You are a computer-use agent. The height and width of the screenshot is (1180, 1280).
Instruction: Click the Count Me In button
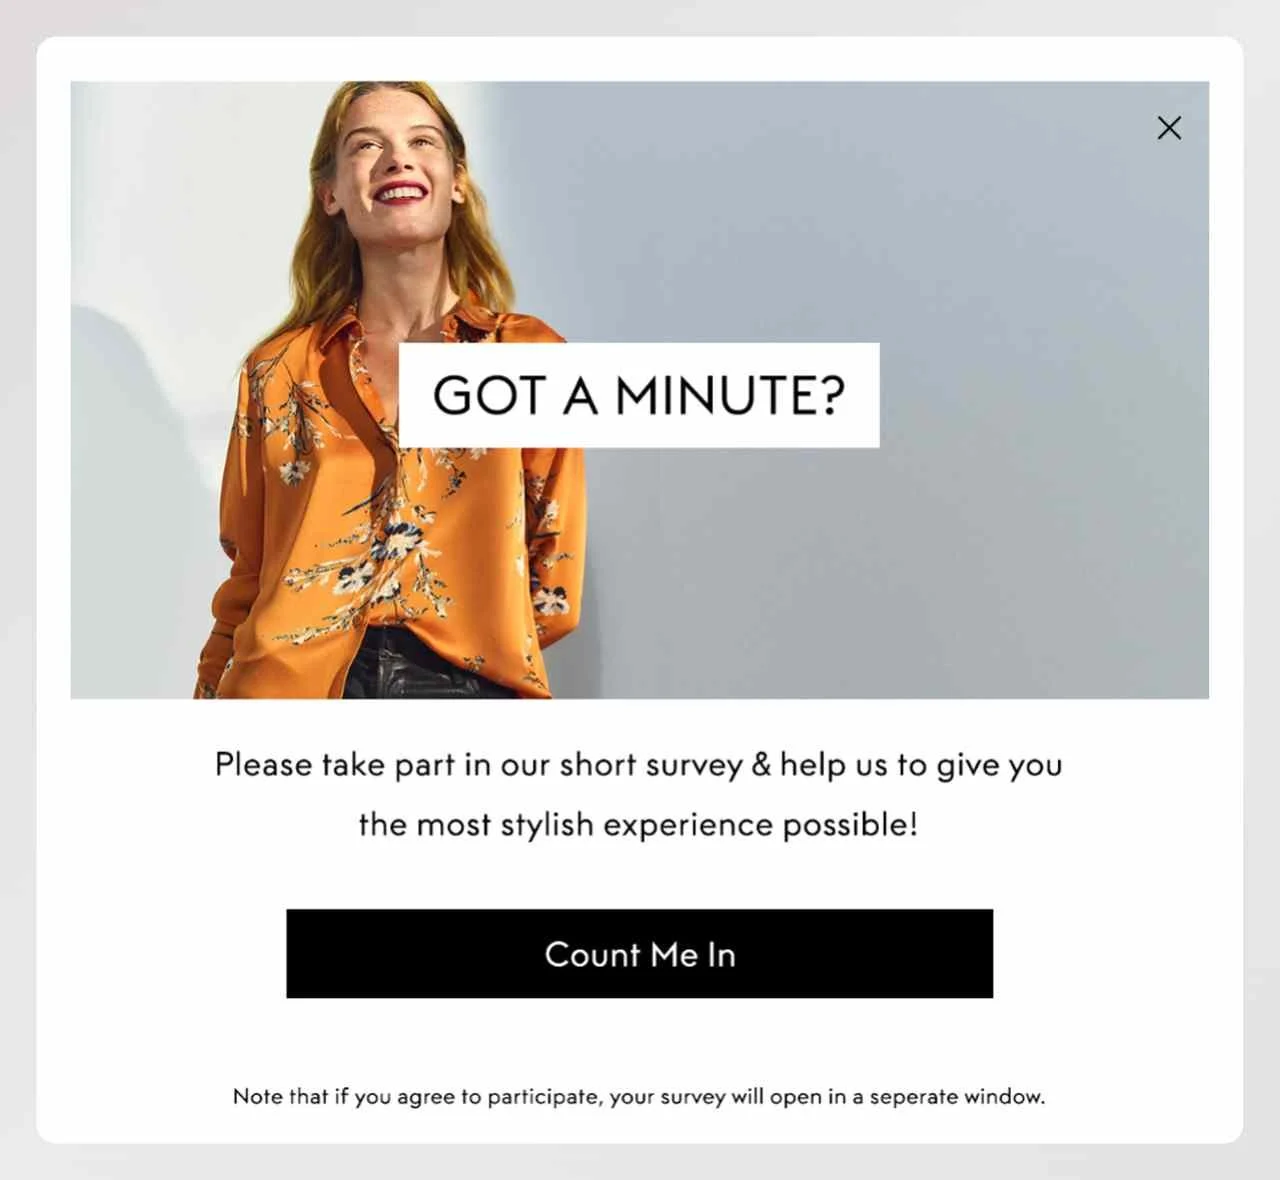click(x=639, y=953)
